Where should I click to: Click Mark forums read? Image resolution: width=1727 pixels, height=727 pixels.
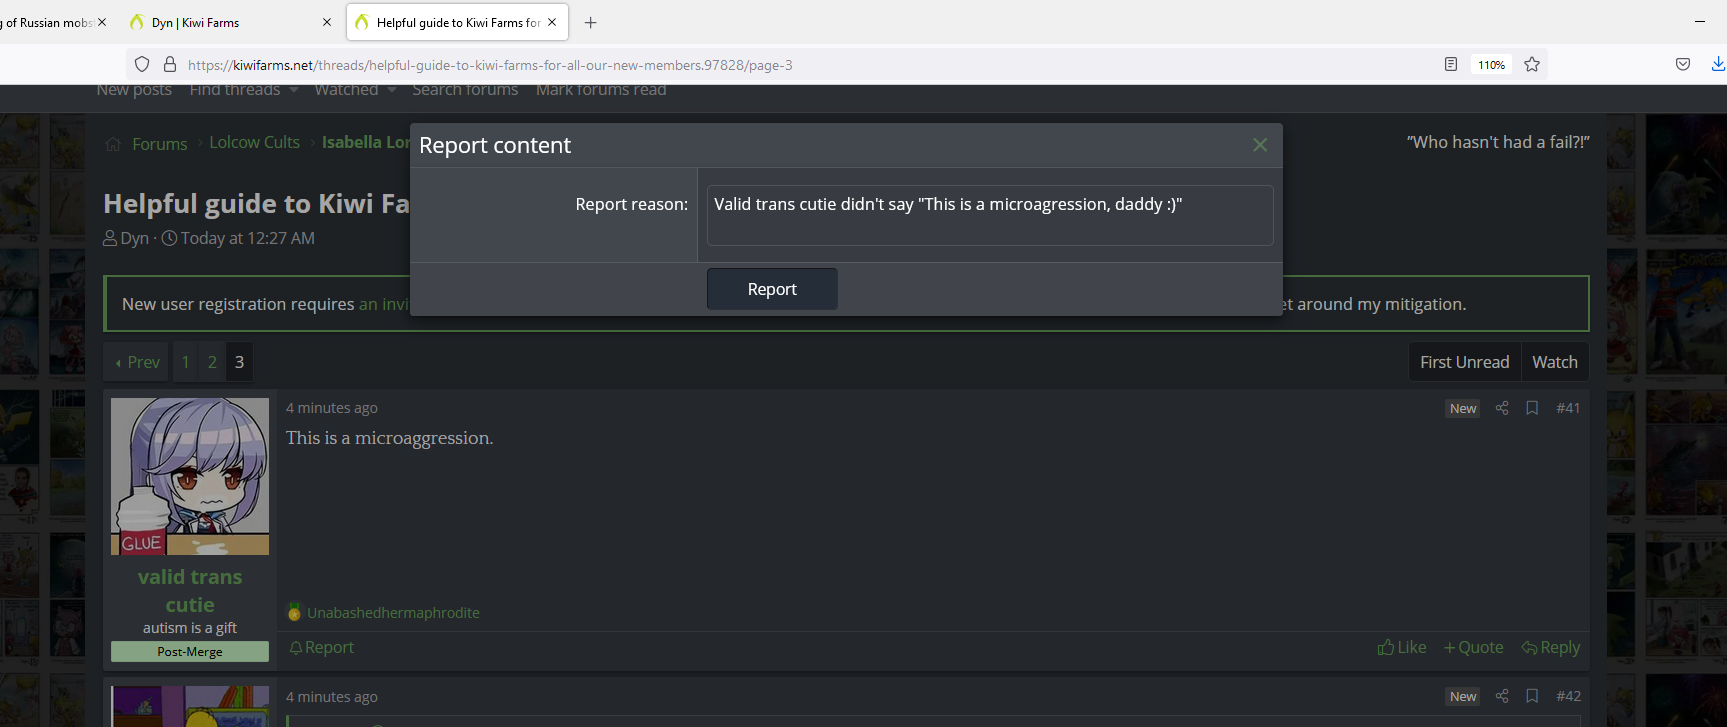point(601,90)
